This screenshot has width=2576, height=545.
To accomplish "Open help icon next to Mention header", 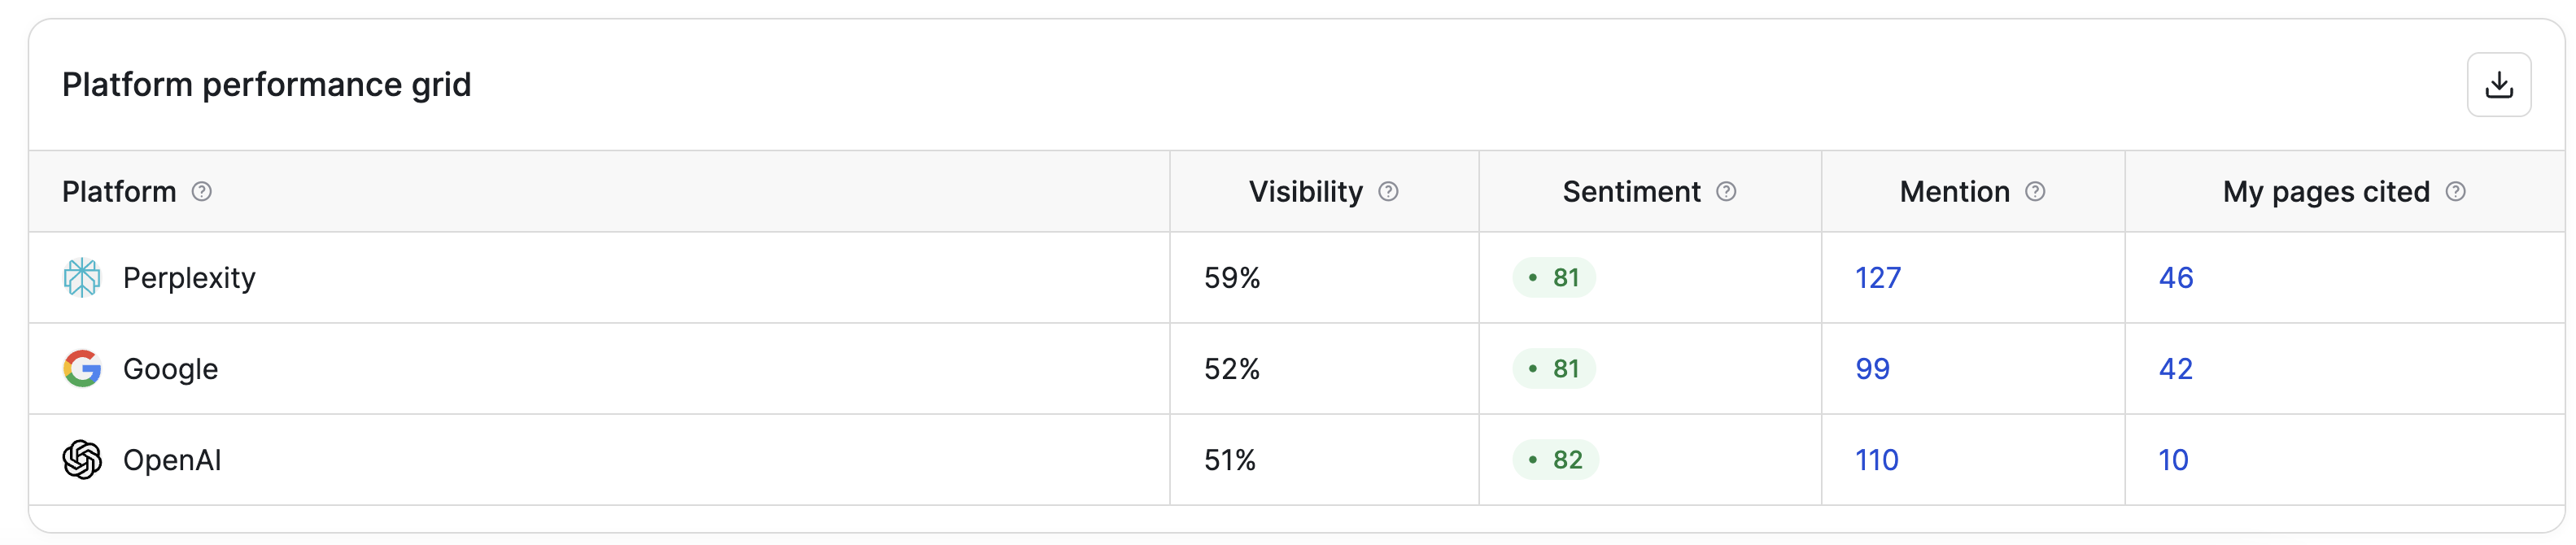I will [x=2035, y=191].
